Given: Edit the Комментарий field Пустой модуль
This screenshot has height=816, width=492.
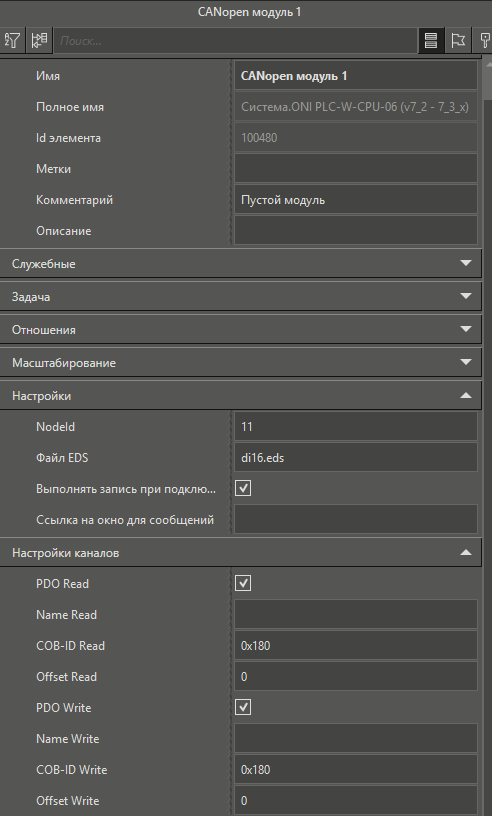Looking at the screenshot, I should [x=356, y=200].
